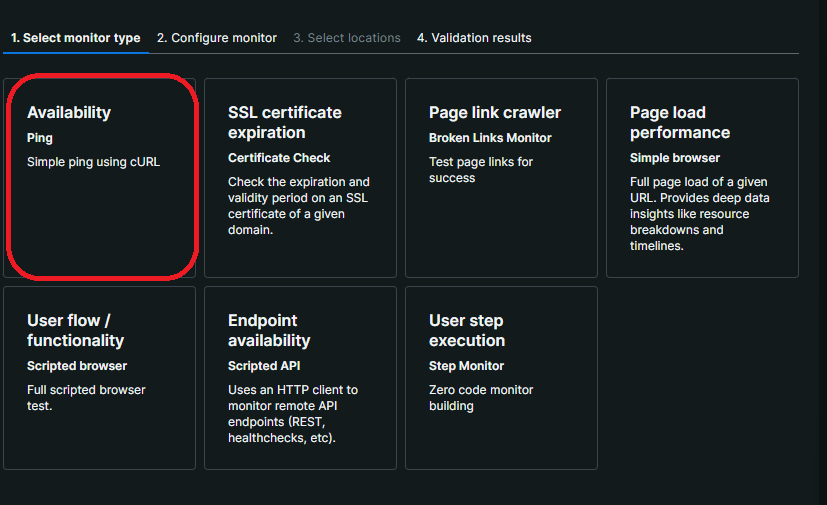The image size is (827, 505).
Task: Switch to the Select monitor type tab
Action: click(76, 38)
